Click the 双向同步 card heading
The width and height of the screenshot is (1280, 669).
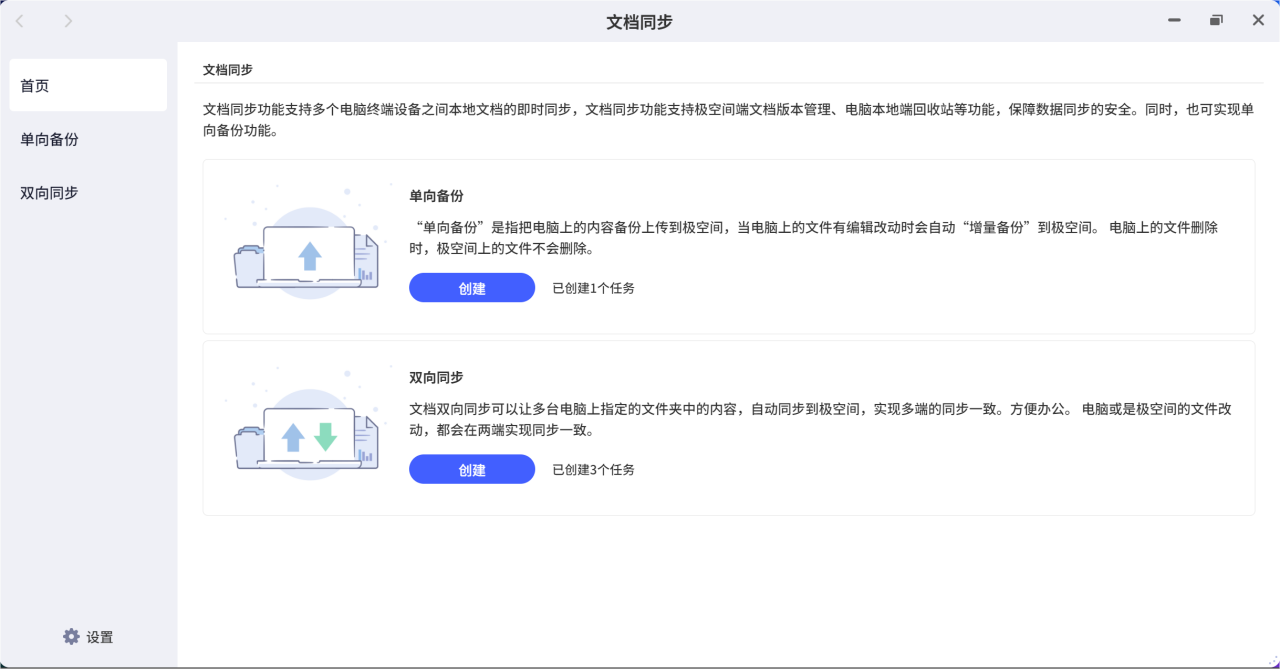436,378
